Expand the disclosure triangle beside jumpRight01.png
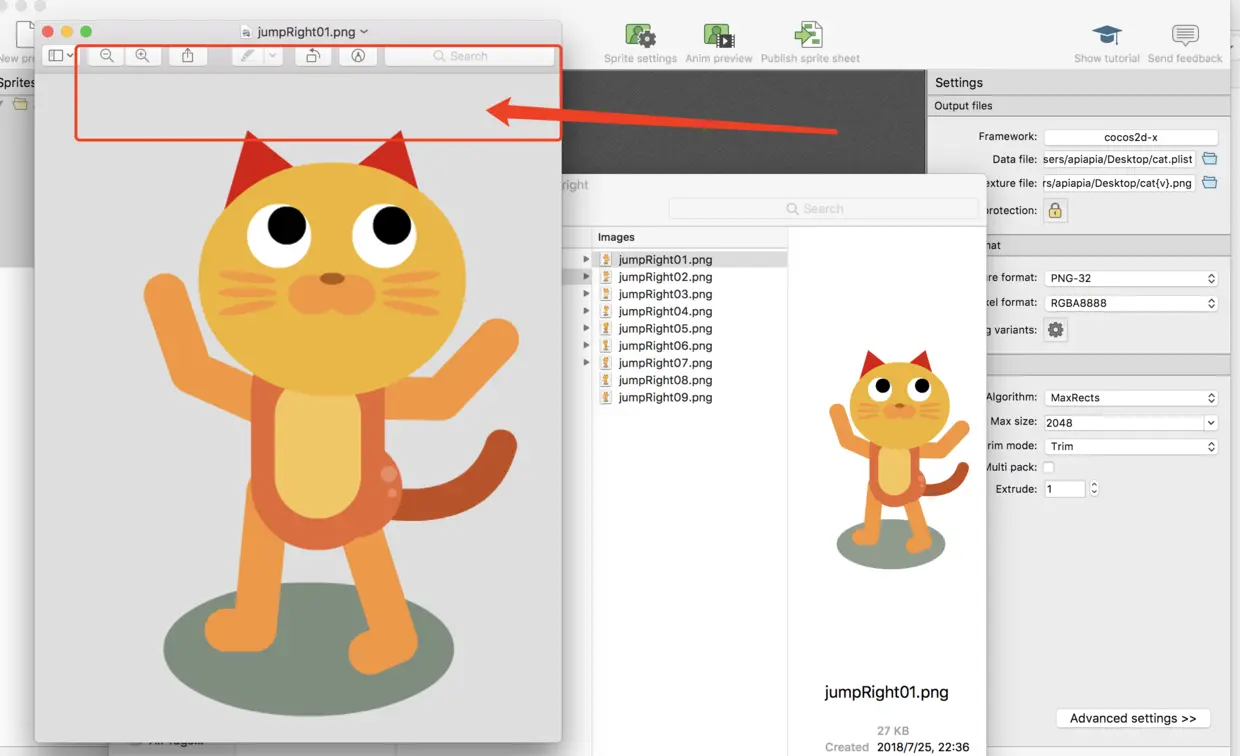This screenshot has width=1240, height=756. (x=587, y=259)
